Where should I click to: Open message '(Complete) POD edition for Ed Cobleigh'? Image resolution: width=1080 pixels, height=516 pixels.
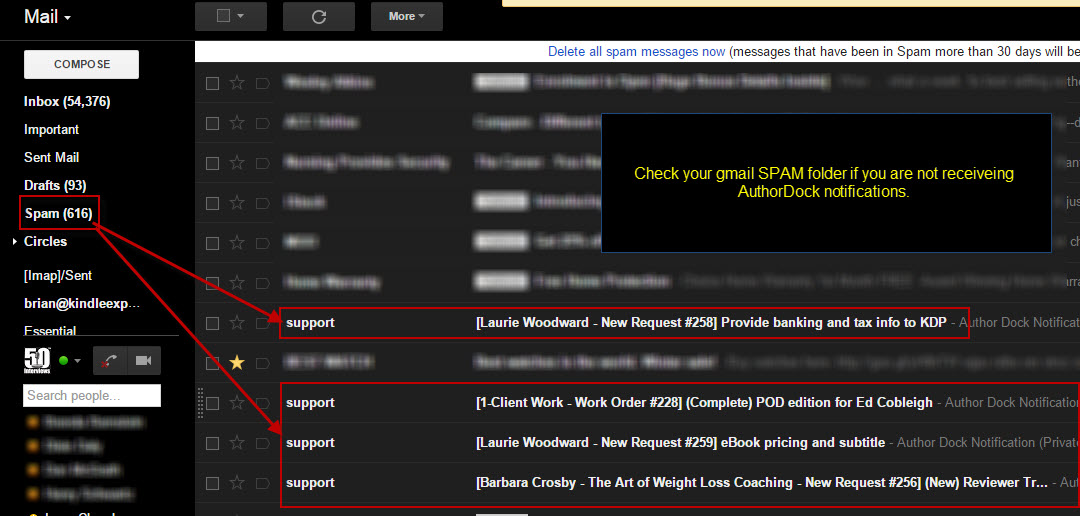tap(809, 402)
